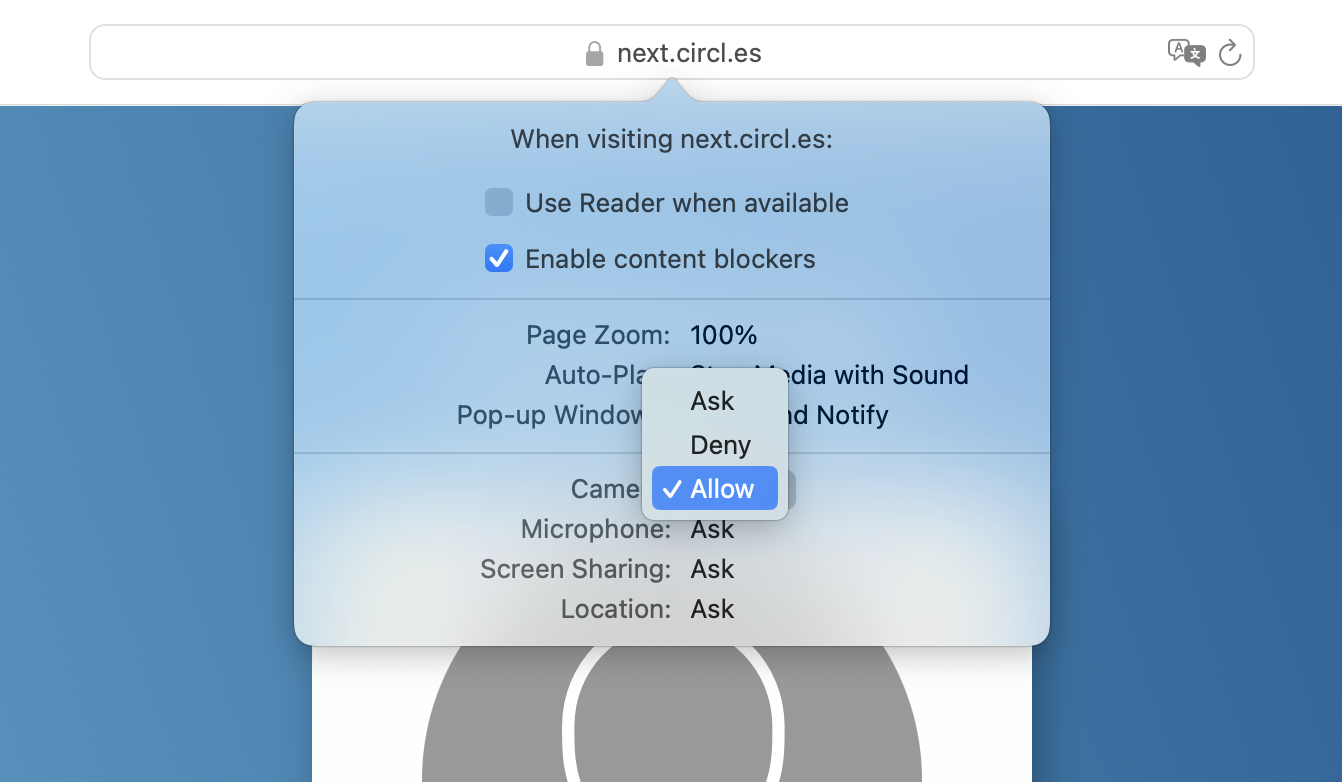Screen dimensions: 1342x782
Task: Click the lock icon in the address bar
Action: [x=592, y=53]
